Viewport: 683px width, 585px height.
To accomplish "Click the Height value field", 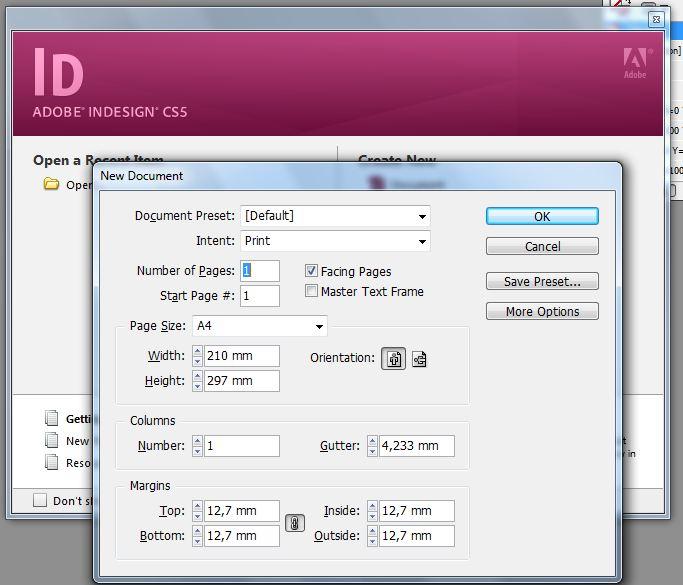I will [x=242, y=381].
